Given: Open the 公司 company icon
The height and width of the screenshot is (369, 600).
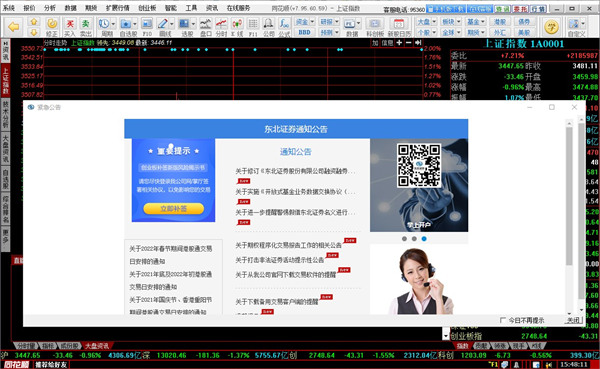Looking at the screenshot, I should pos(269,24).
